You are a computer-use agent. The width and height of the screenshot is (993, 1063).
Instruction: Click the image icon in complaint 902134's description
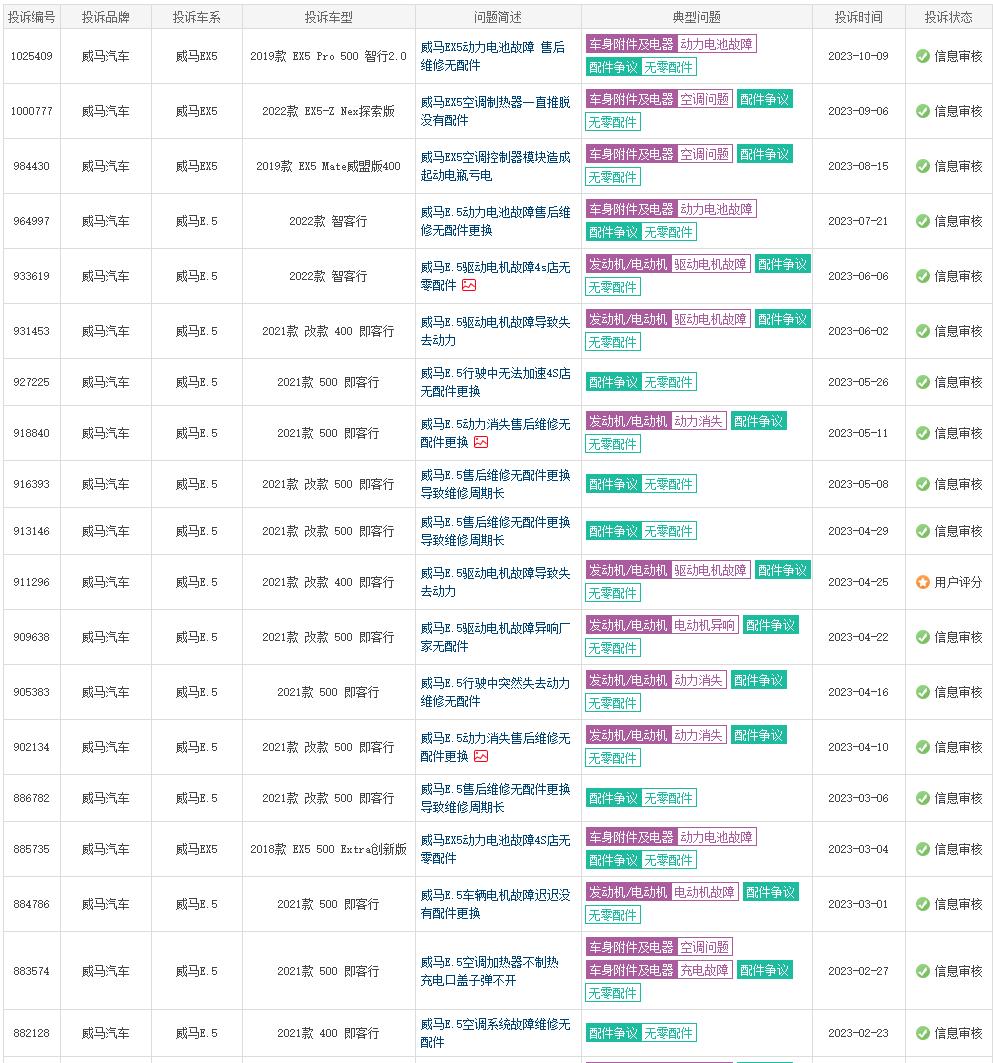click(481, 756)
